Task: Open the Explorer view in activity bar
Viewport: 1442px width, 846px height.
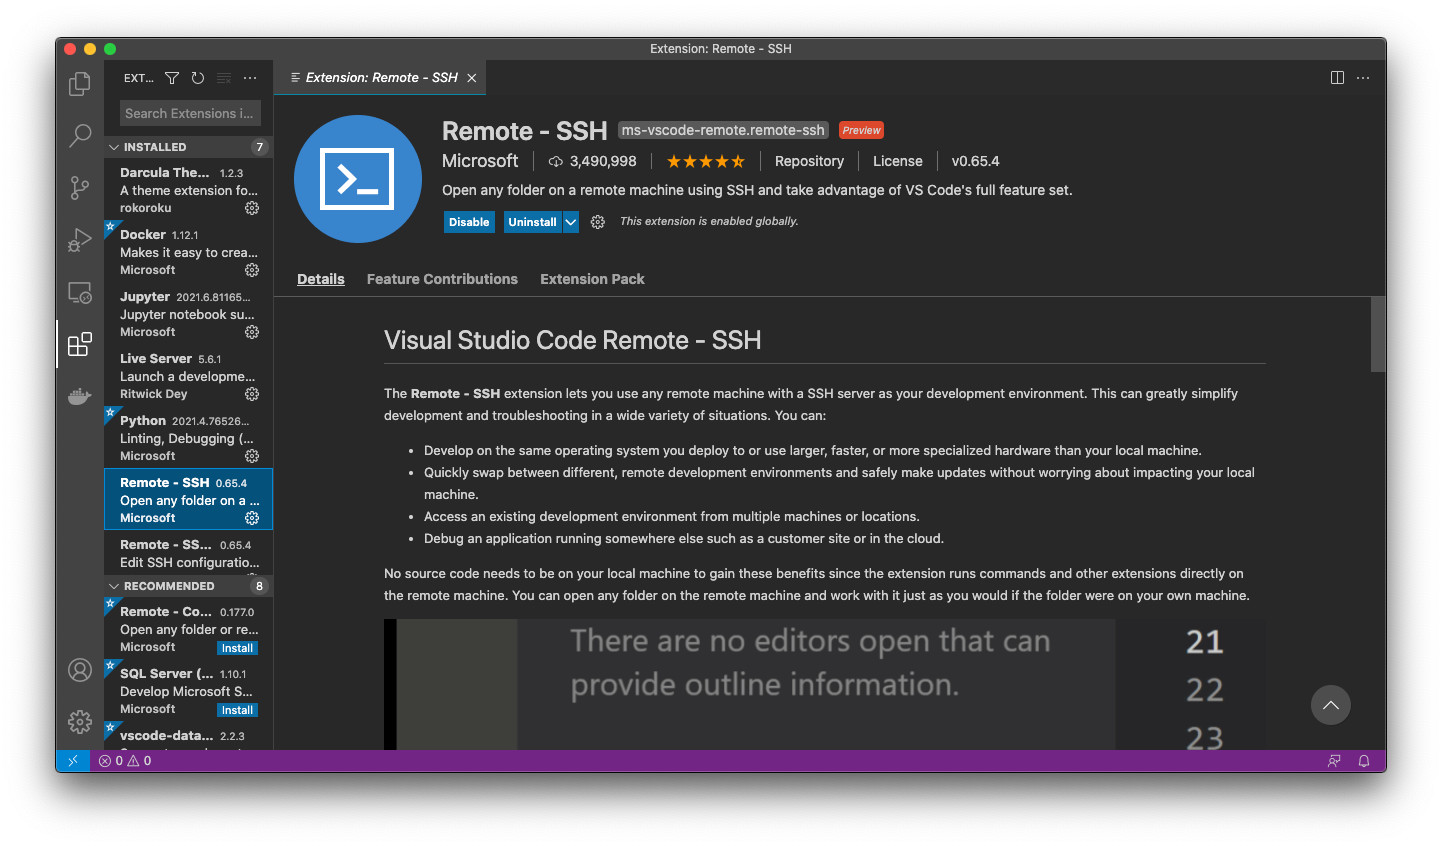Action: 80,84
